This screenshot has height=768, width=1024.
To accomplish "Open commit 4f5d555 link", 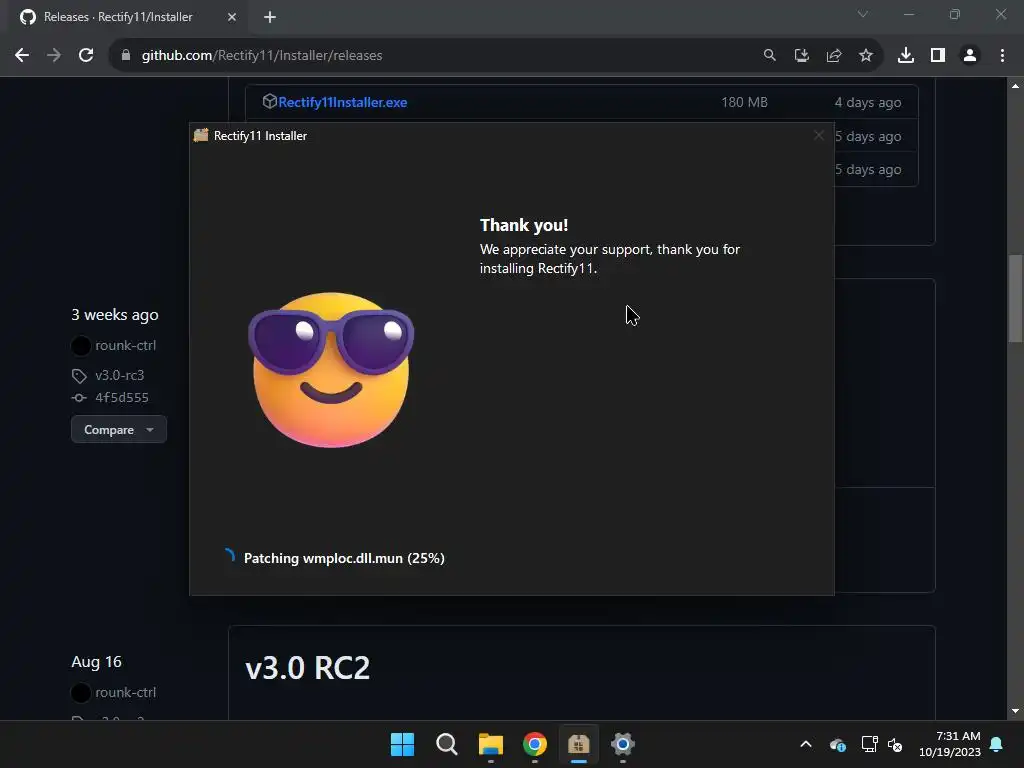I will (x=121, y=398).
